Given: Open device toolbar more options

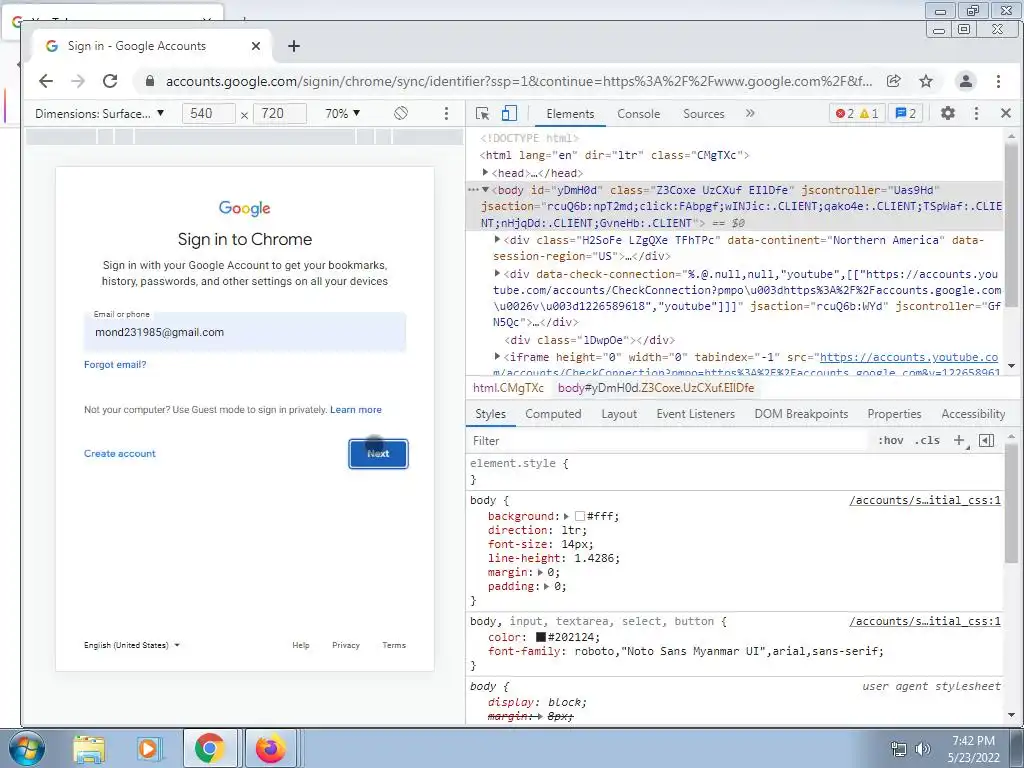Looking at the screenshot, I should click(446, 113).
